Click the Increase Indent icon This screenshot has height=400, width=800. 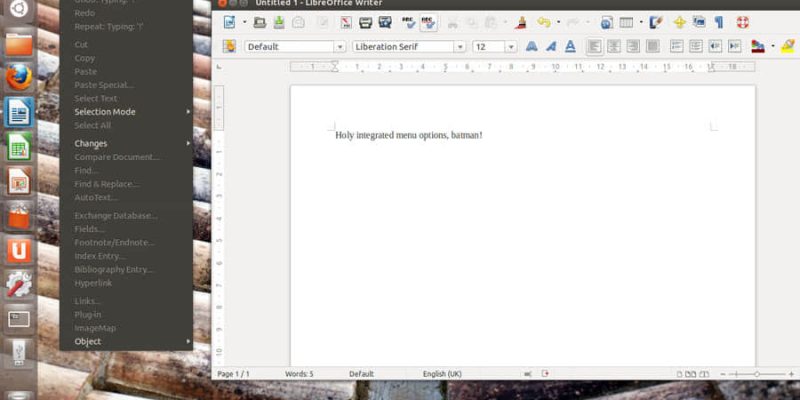[735, 46]
